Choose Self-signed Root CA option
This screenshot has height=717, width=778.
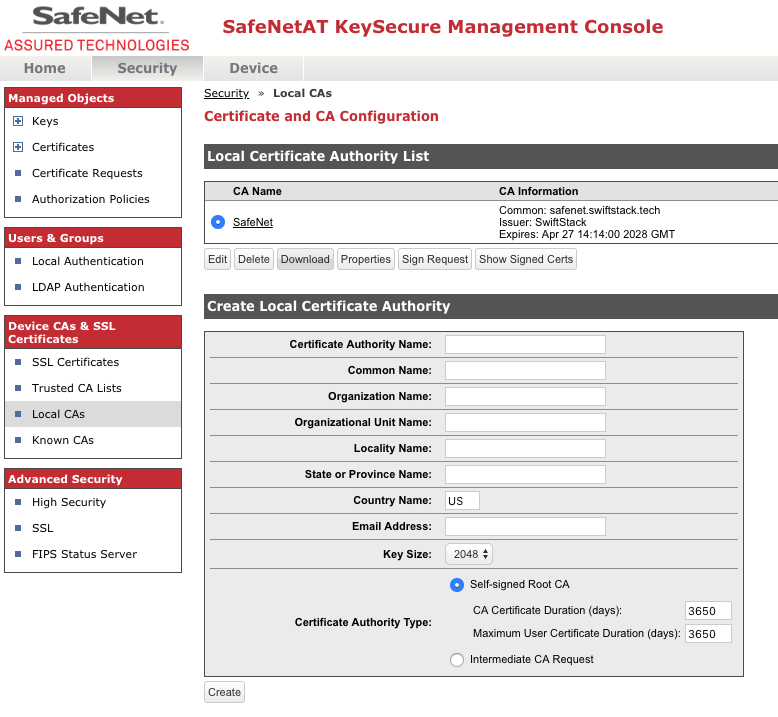pos(456,585)
